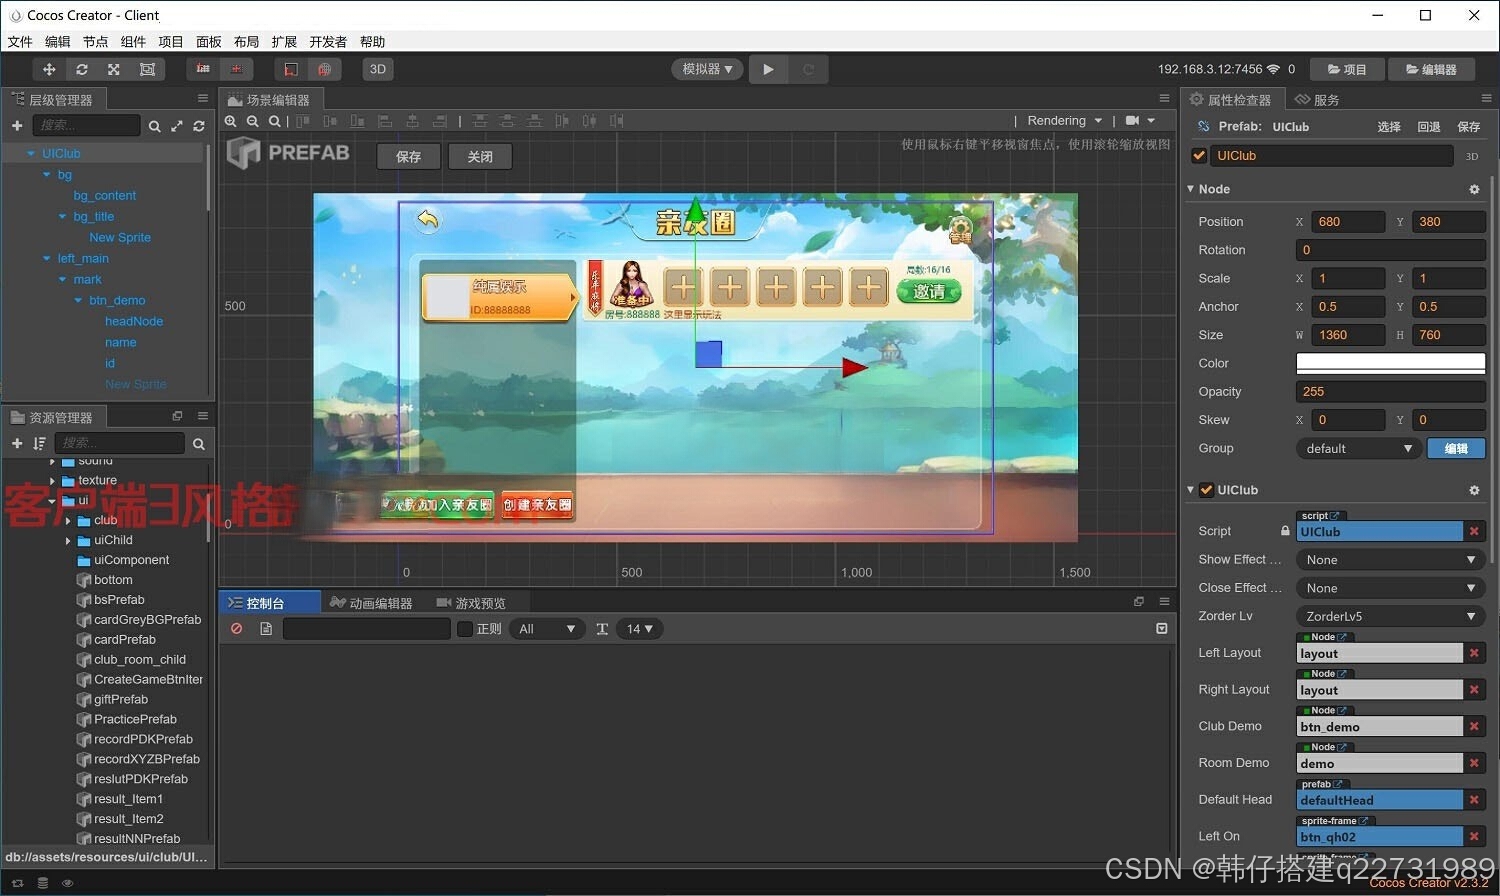This screenshot has height=896, width=1500.
Task: Switch to the game preview tab
Action: pyautogui.click(x=471, y=603)
